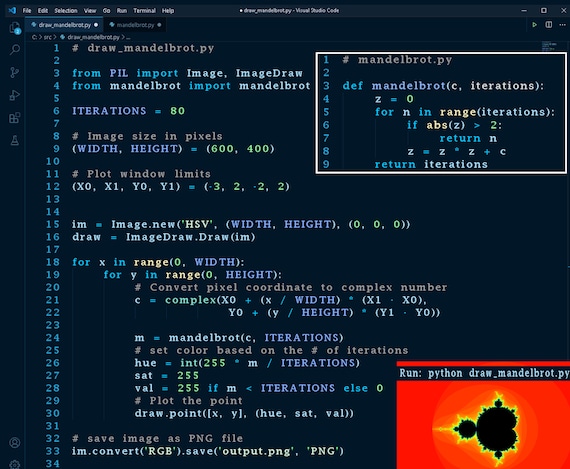Open the Run menu
570x469 pixels.
[x=122, y=11]
